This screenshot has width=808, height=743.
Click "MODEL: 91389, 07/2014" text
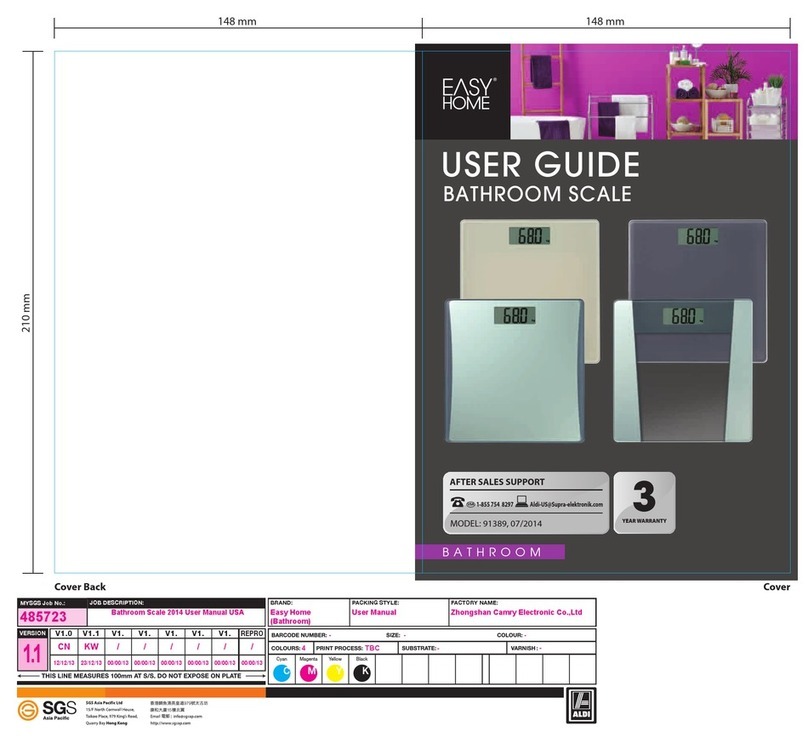(496, 524)
